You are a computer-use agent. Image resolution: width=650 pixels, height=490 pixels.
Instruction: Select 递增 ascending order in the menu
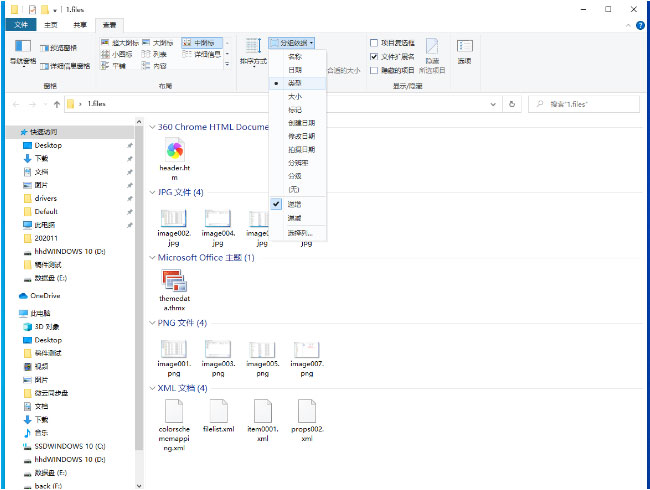click(x=297, y=204)
